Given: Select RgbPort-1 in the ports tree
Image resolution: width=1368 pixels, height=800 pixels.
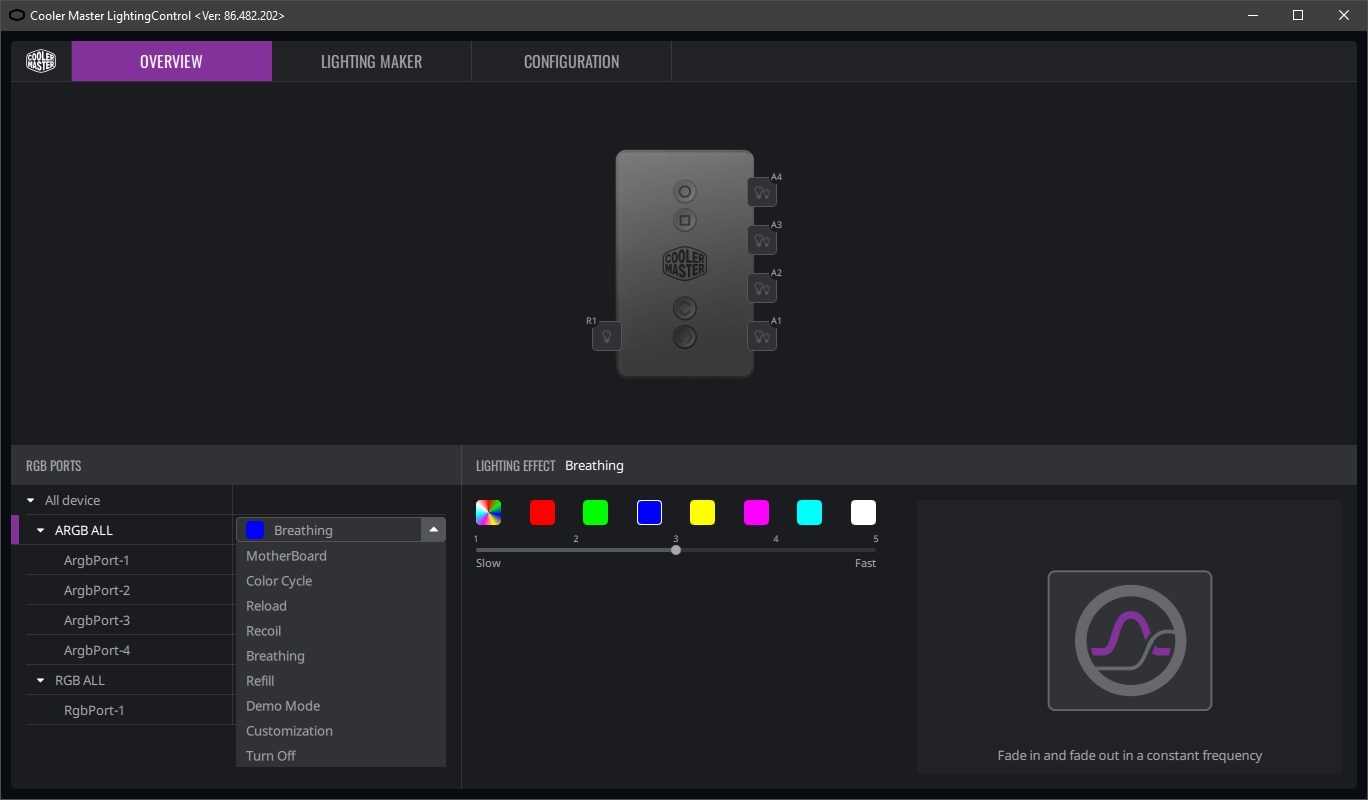Looking at the screenshot, I should click(94, 710).
